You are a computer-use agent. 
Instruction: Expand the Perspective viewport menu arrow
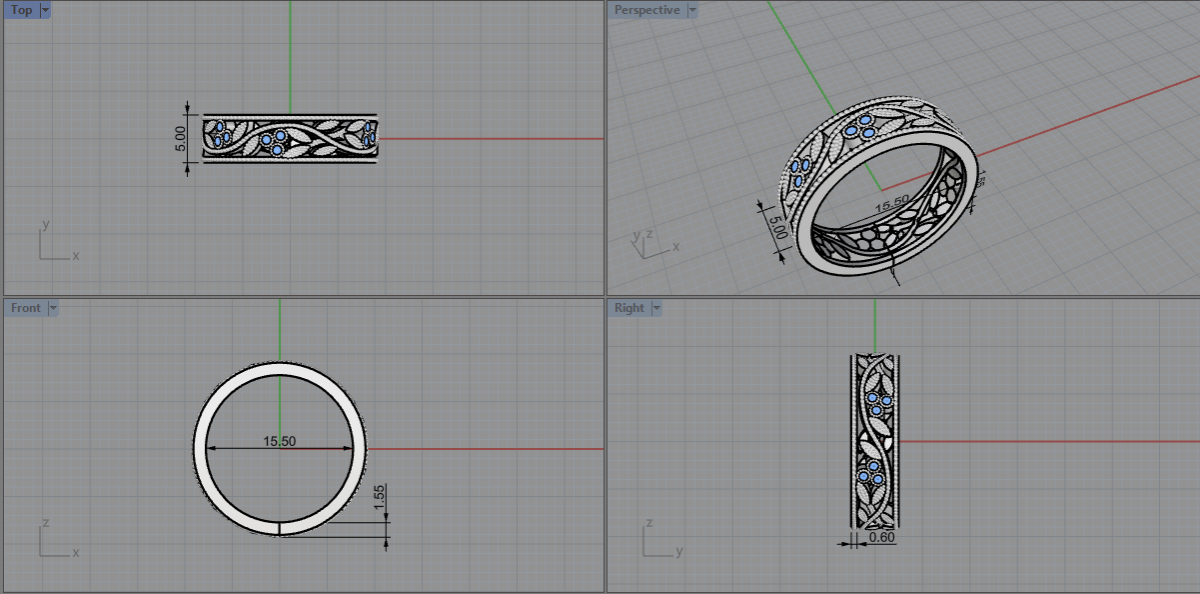tap(692, 10)
